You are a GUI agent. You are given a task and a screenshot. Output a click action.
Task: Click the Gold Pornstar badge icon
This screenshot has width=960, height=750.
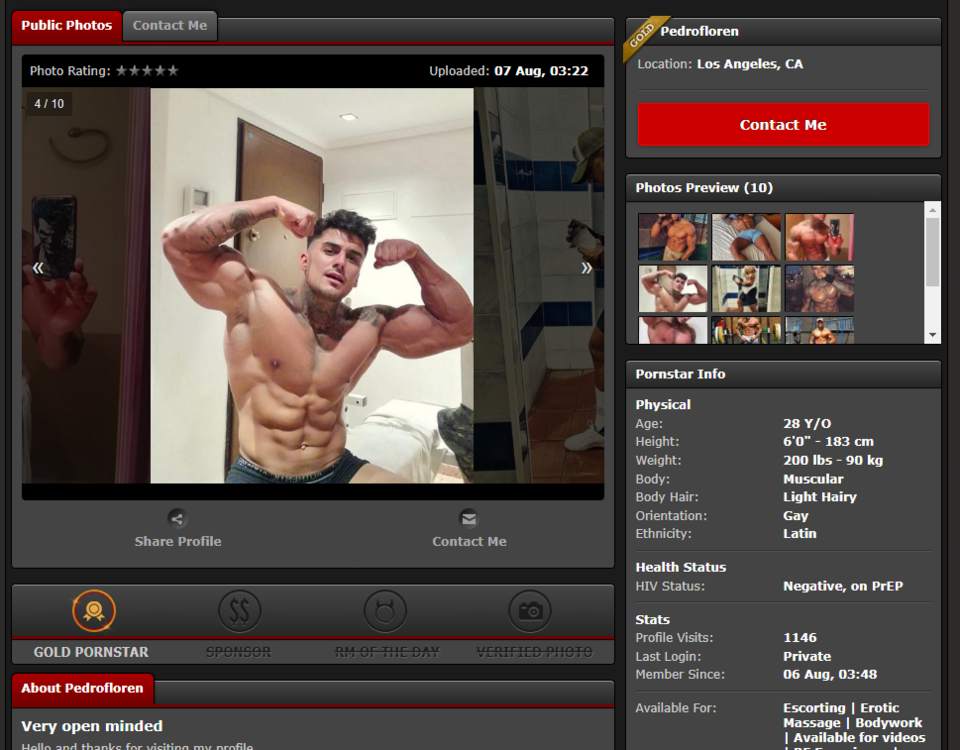(x=94, y=611)
